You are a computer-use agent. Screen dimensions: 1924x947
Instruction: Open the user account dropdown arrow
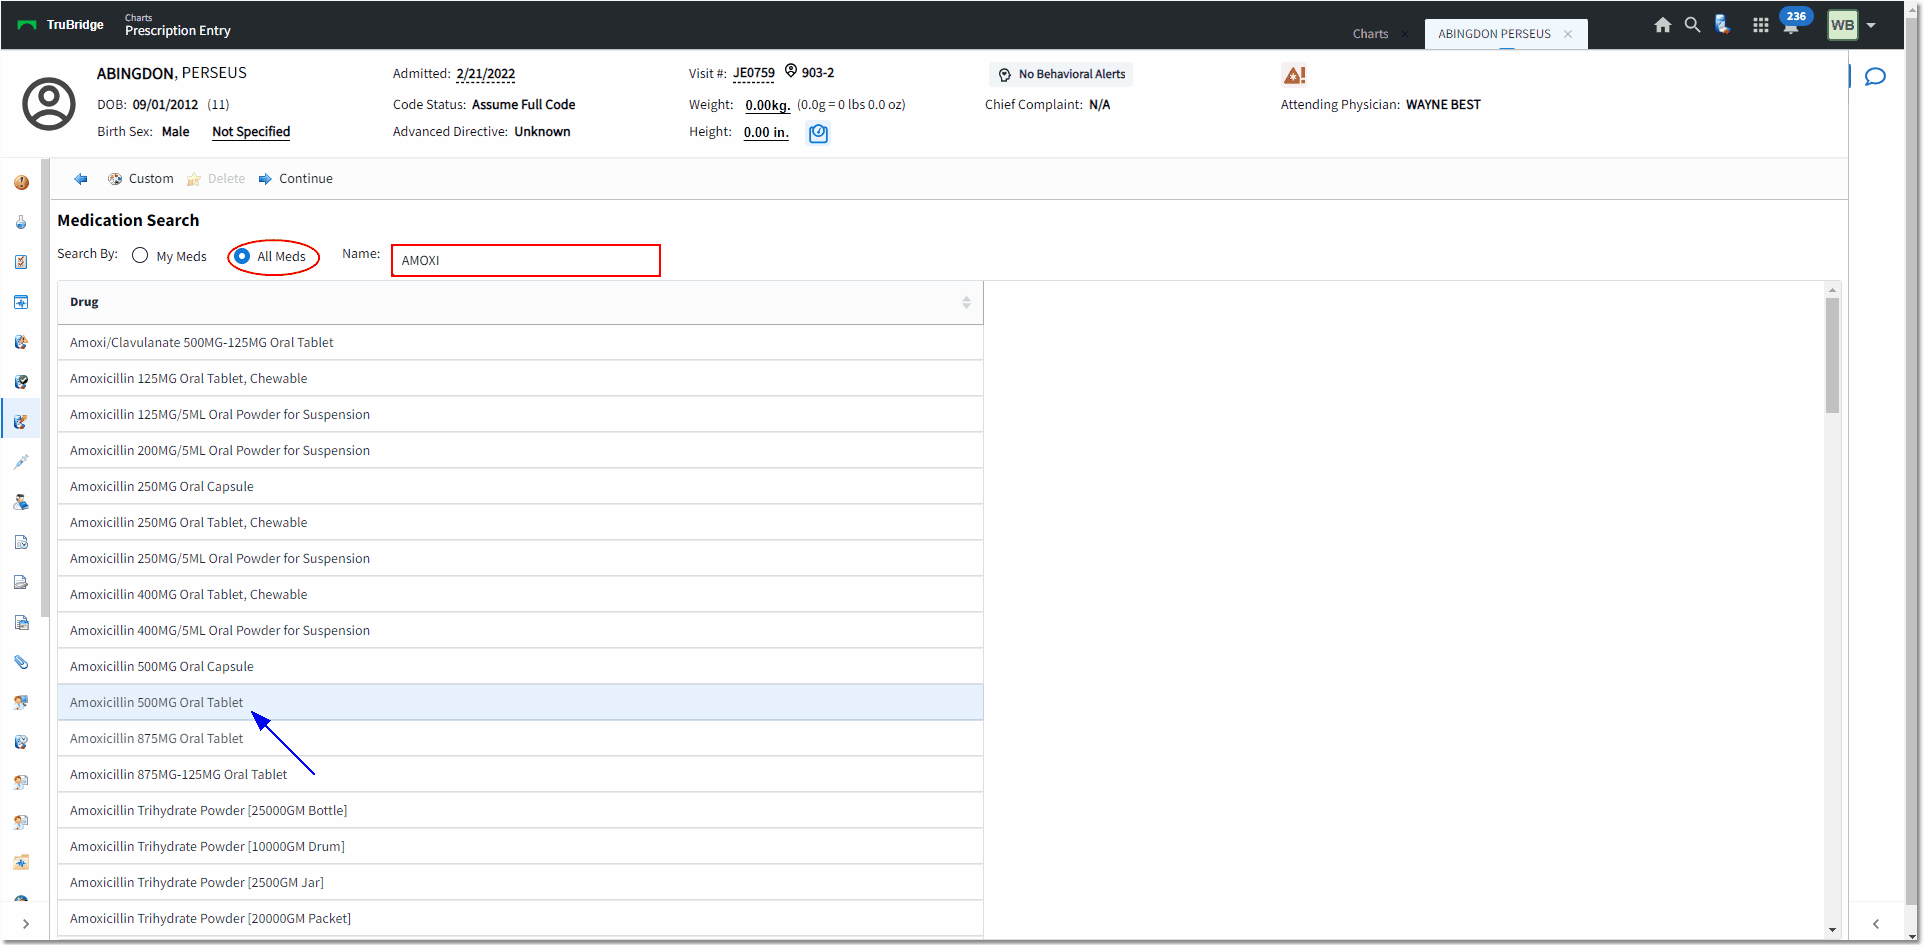[1871, 26]
